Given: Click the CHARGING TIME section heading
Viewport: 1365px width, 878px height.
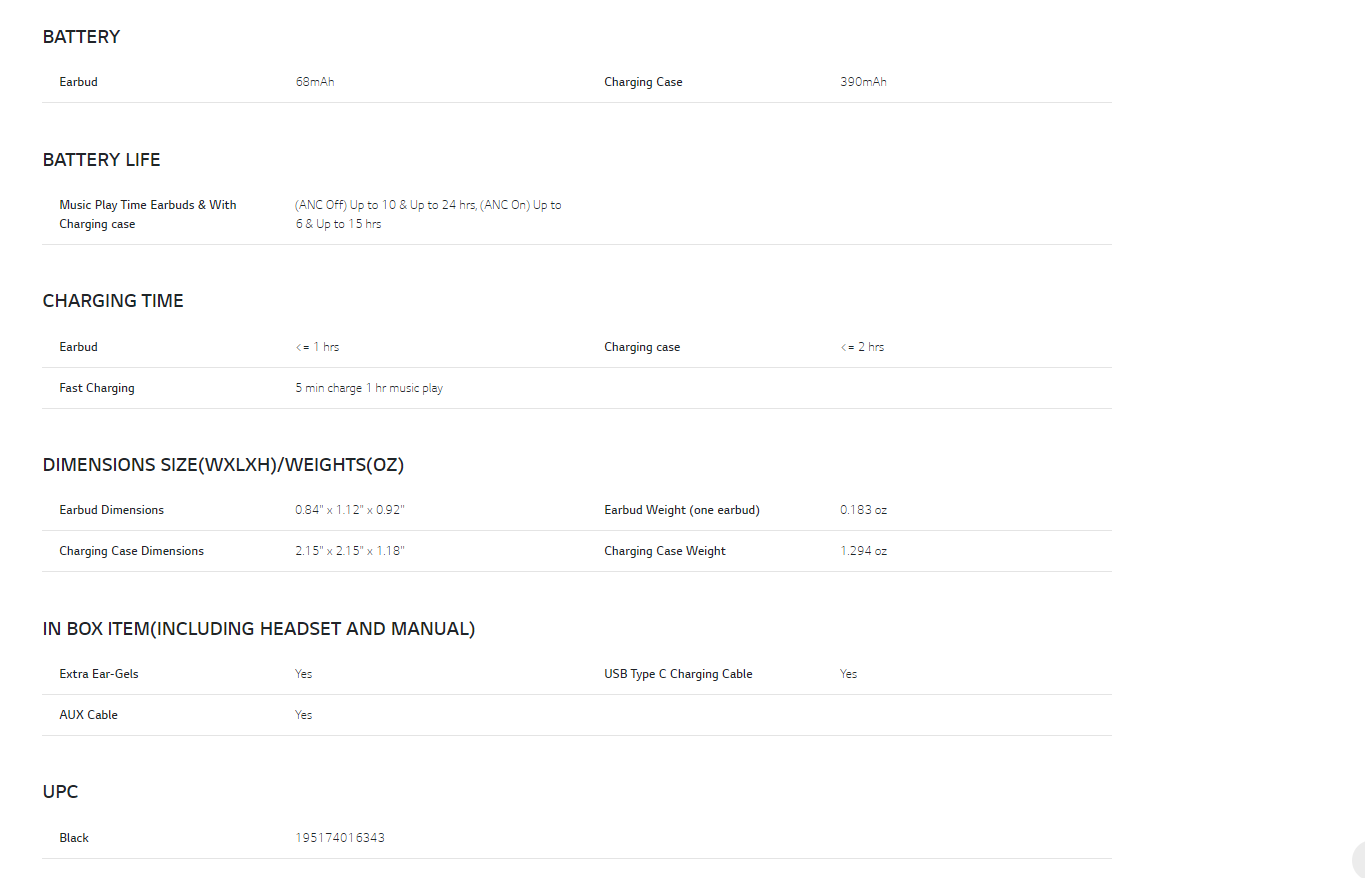Looking at the screenshot, I should (113, 301).
